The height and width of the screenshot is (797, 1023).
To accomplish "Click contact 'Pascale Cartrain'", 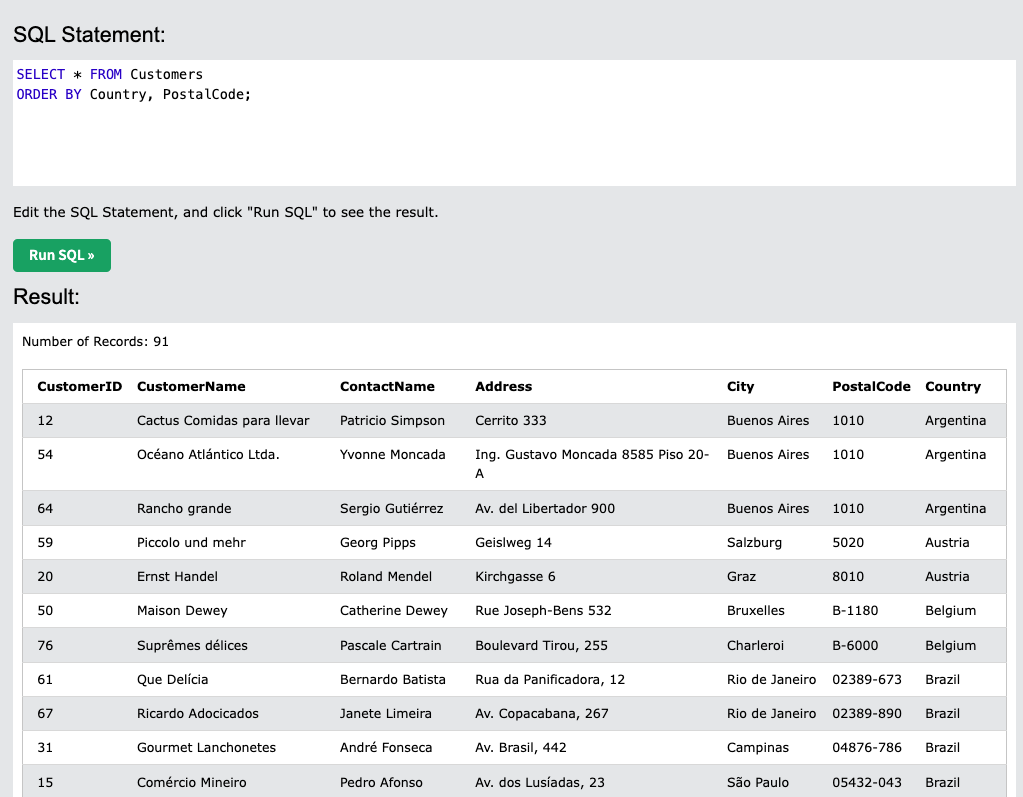I will [x=391, y=645].
